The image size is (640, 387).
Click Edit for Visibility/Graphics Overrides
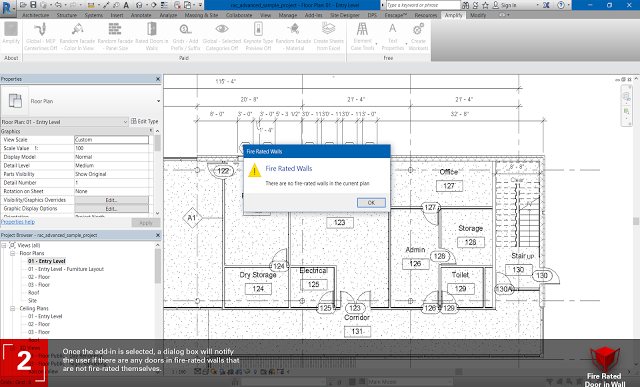click(x=111, y=200)
